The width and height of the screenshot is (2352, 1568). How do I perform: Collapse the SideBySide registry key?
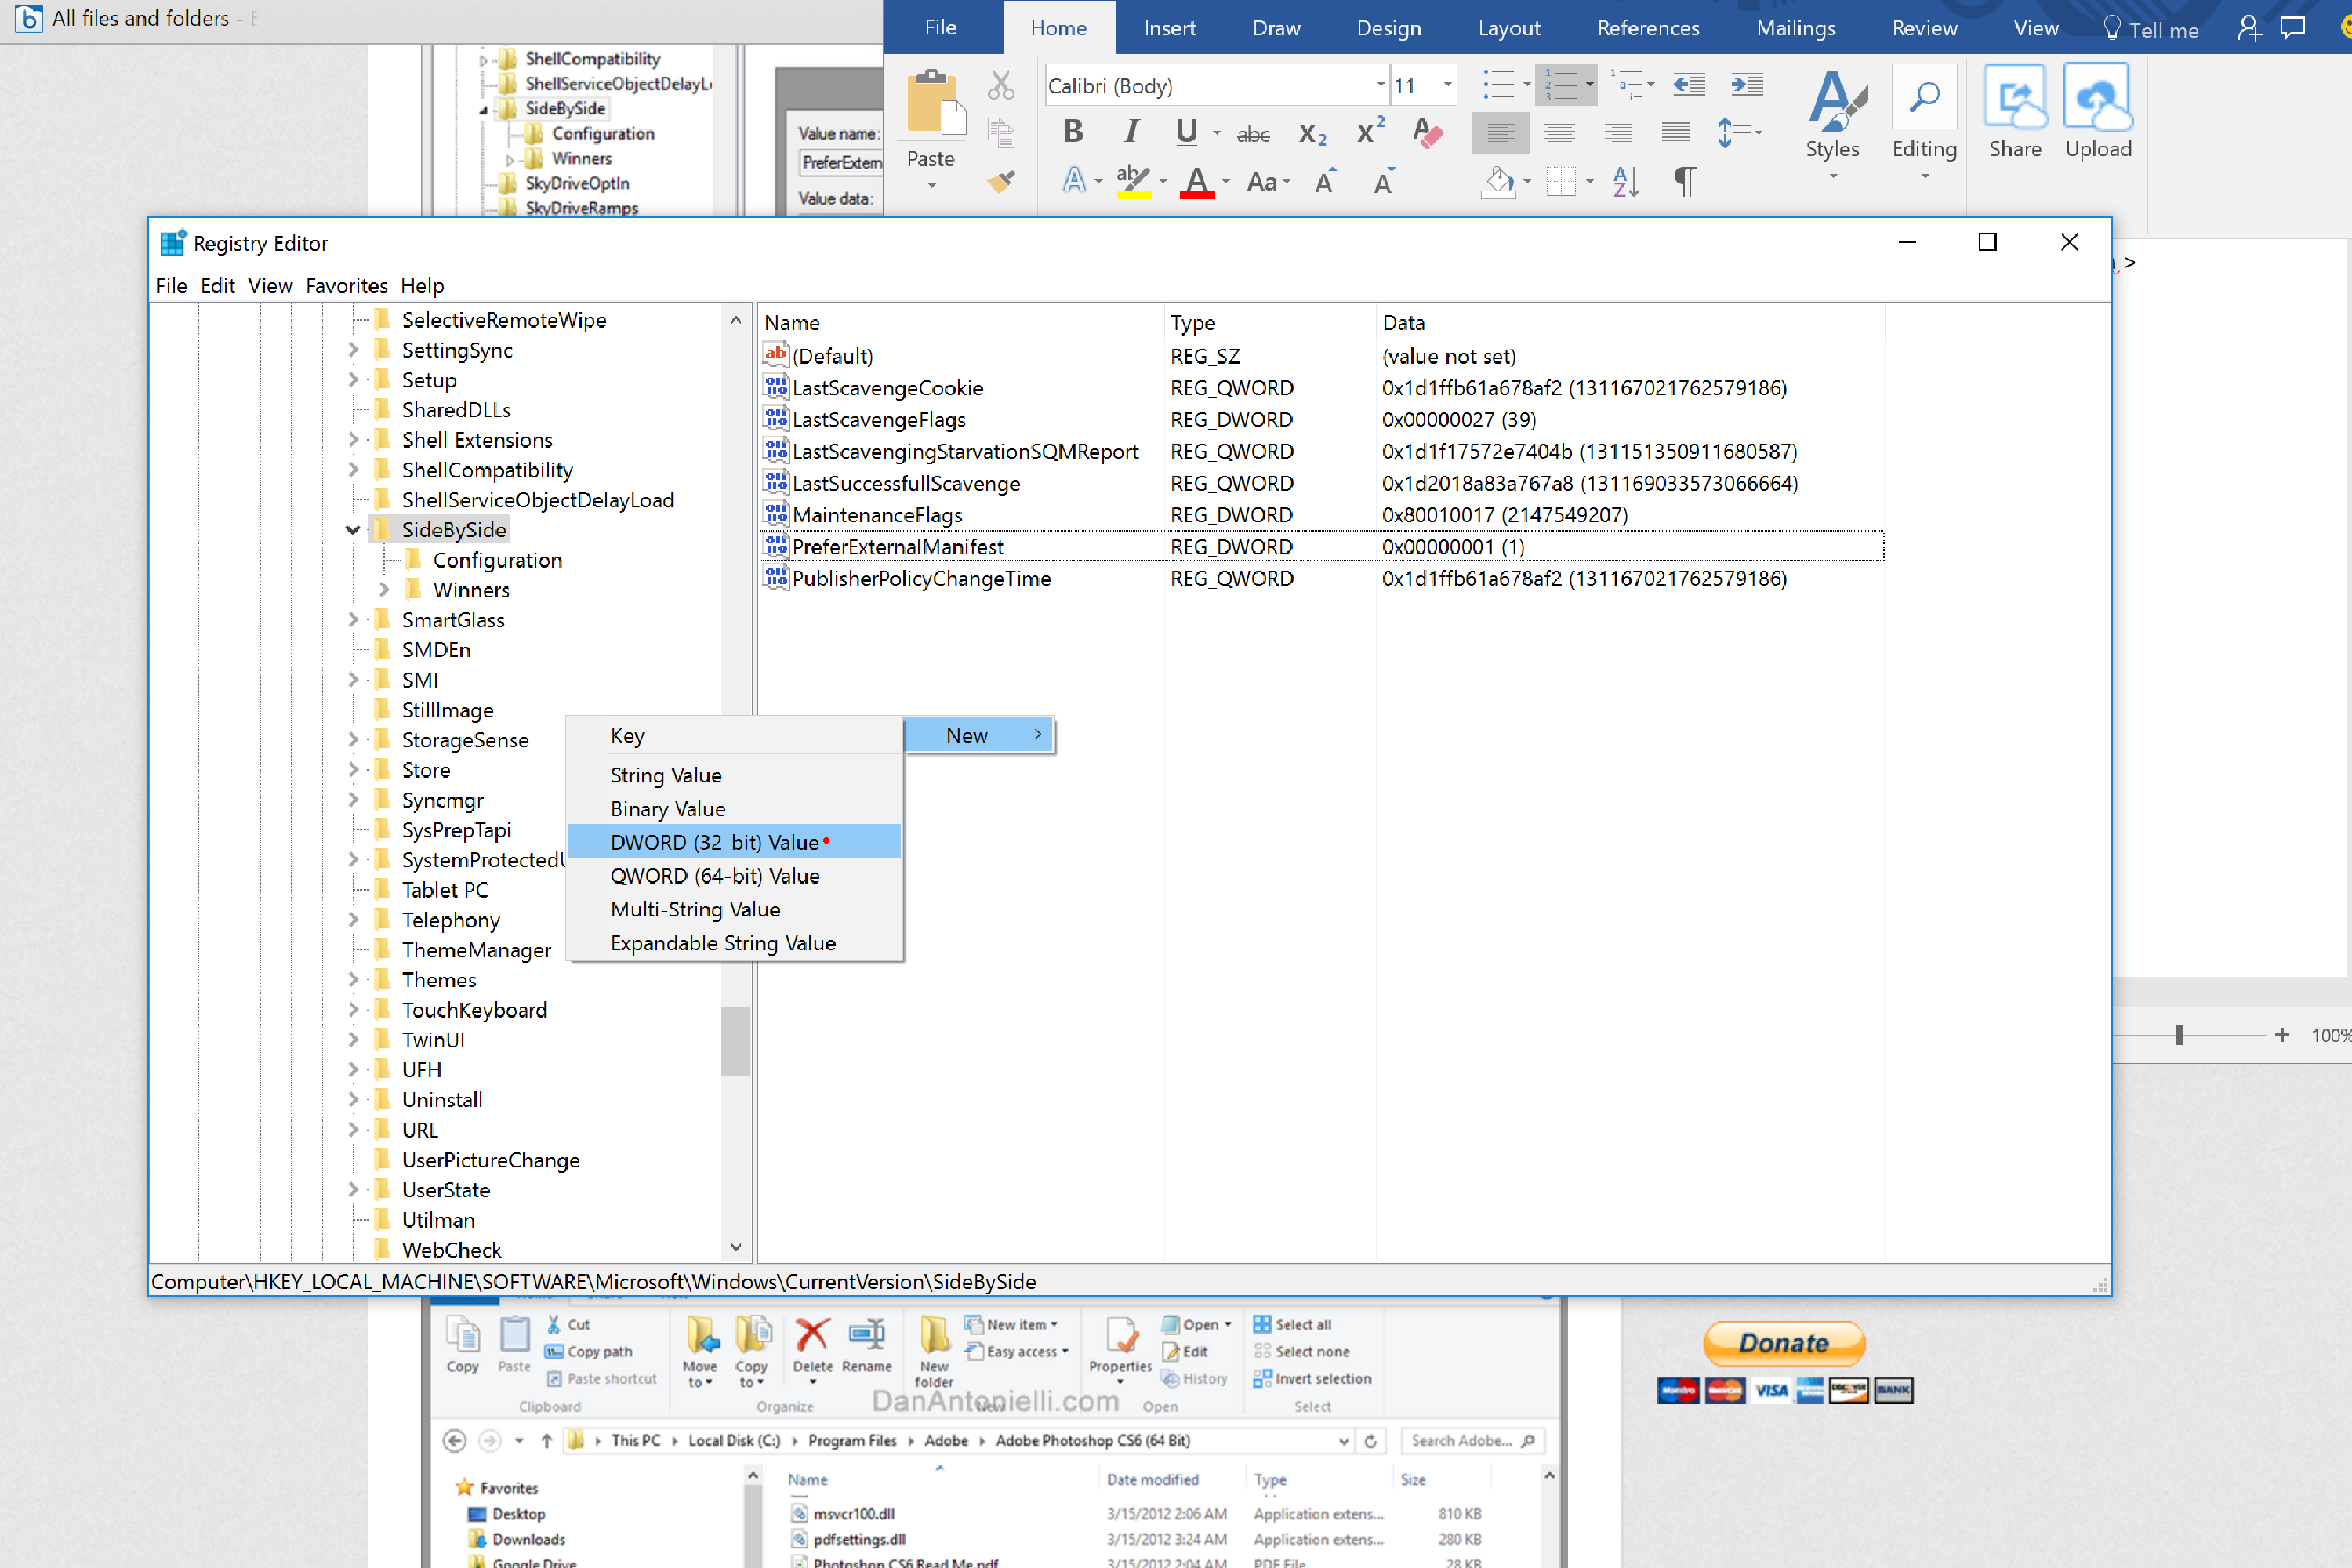point(353,530)
